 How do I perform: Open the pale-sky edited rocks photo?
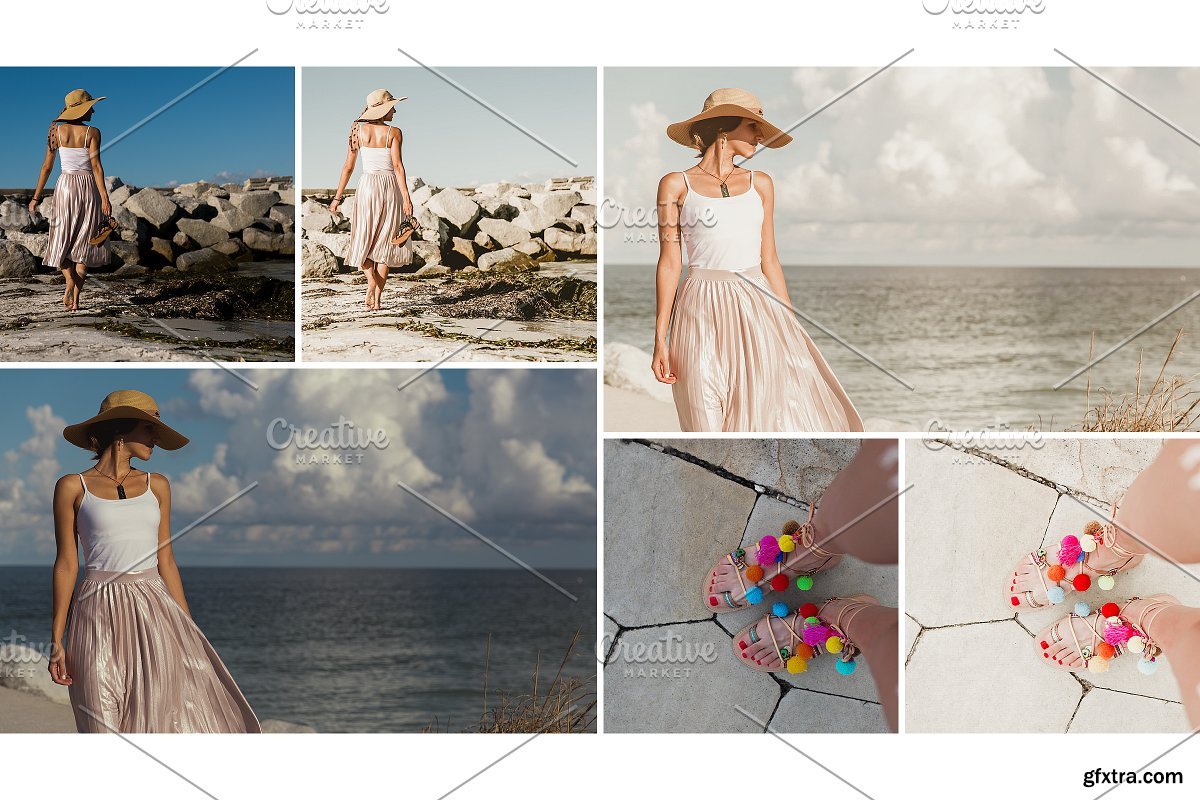pos(449,213)
